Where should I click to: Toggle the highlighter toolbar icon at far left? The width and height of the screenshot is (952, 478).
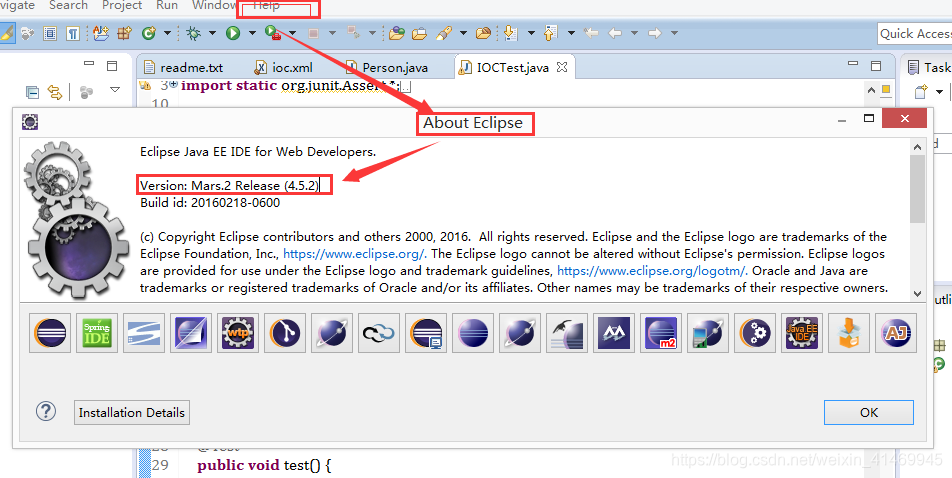pos(6,33)
